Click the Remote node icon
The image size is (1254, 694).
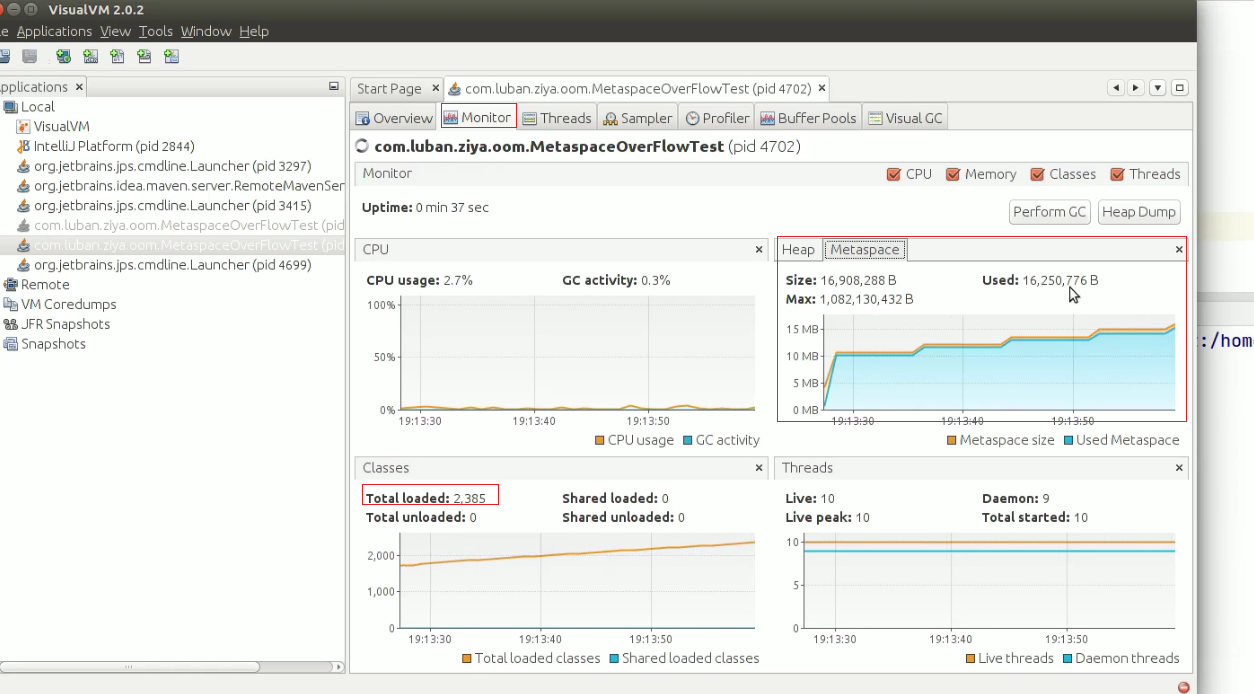(10, 285)
